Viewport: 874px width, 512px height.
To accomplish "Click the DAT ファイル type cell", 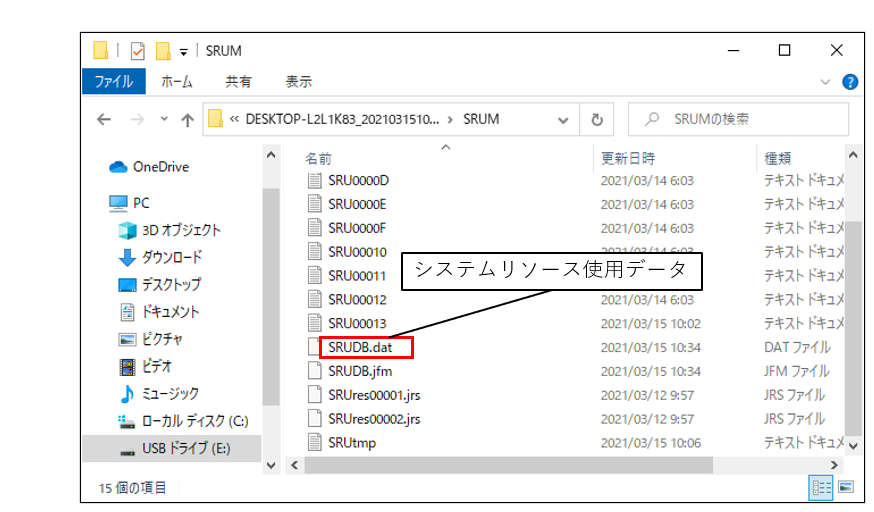I will (x=797, y=348).
